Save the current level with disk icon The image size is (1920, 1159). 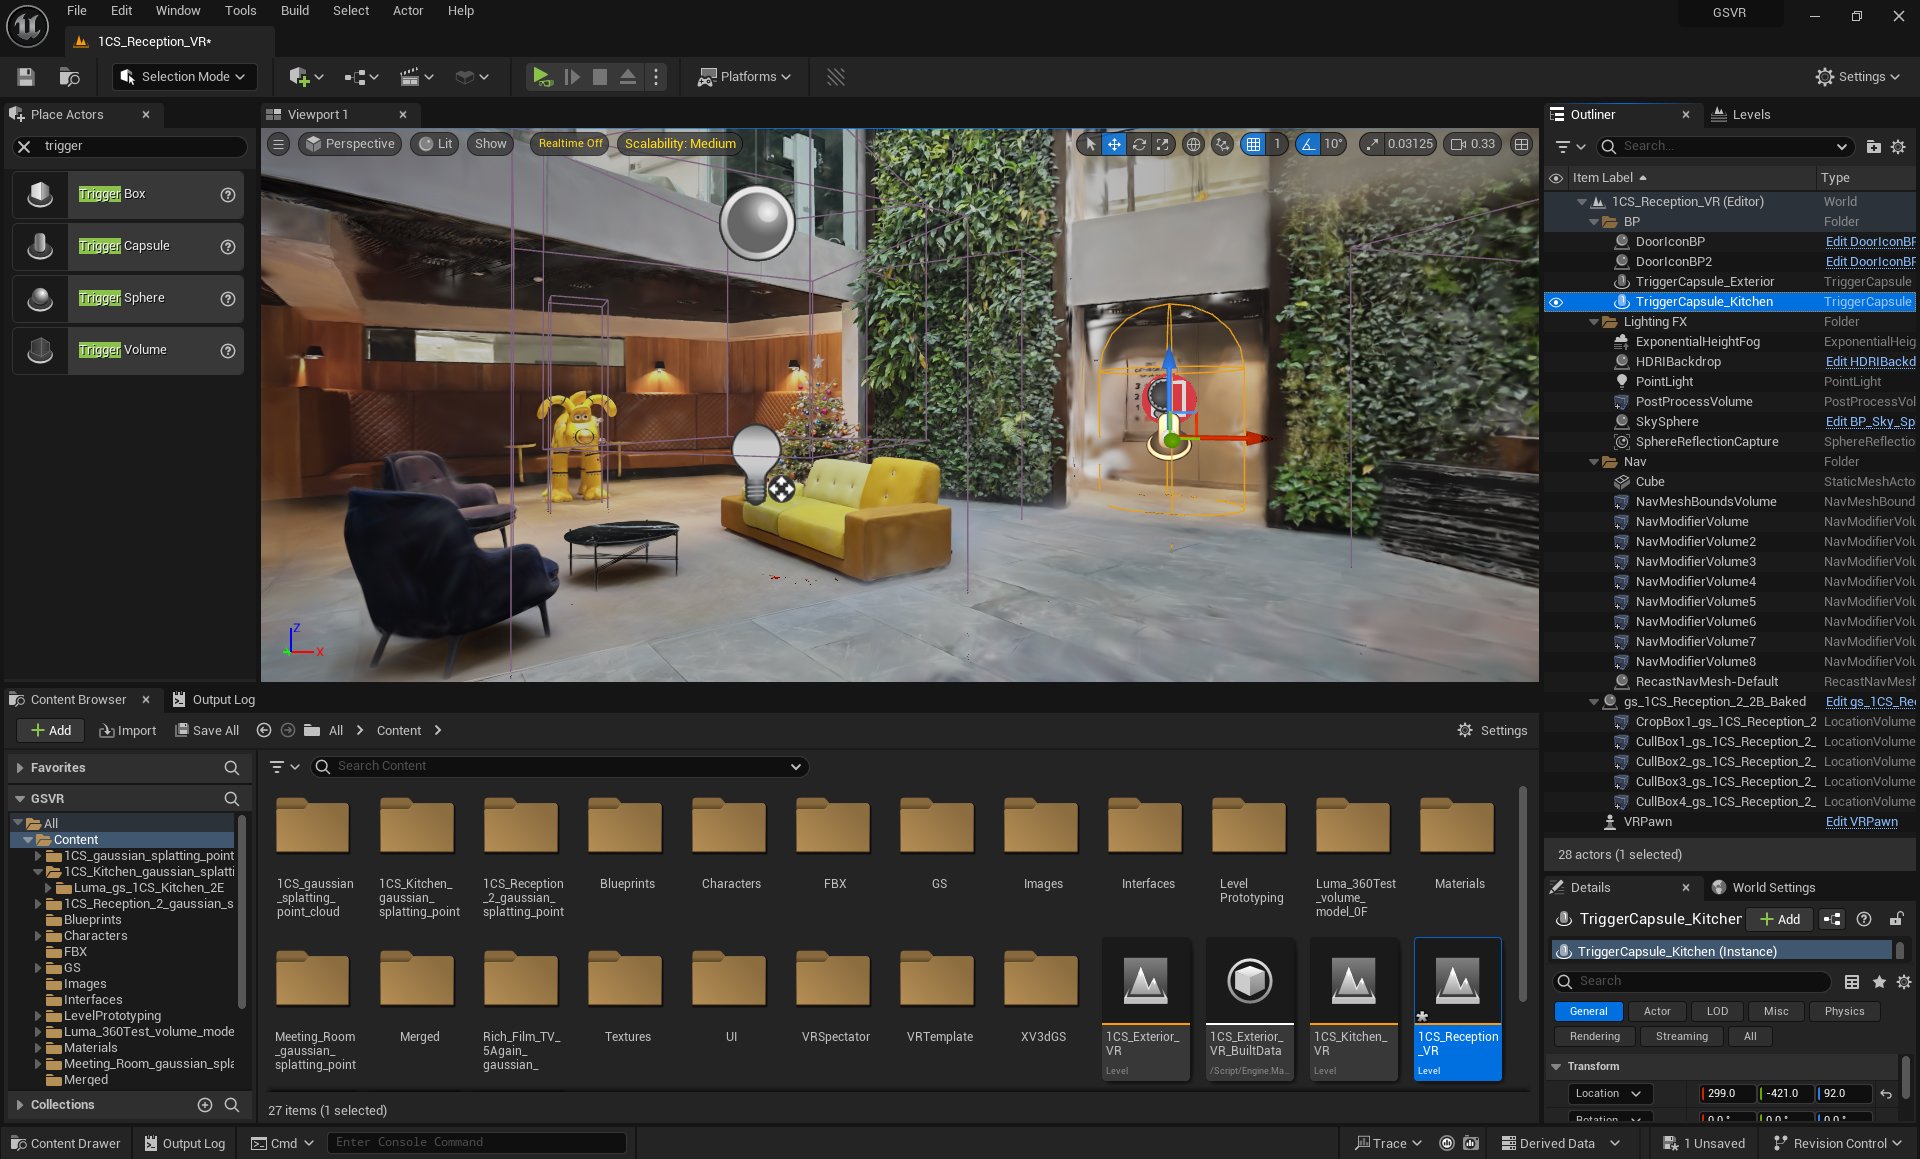[26, 77]
